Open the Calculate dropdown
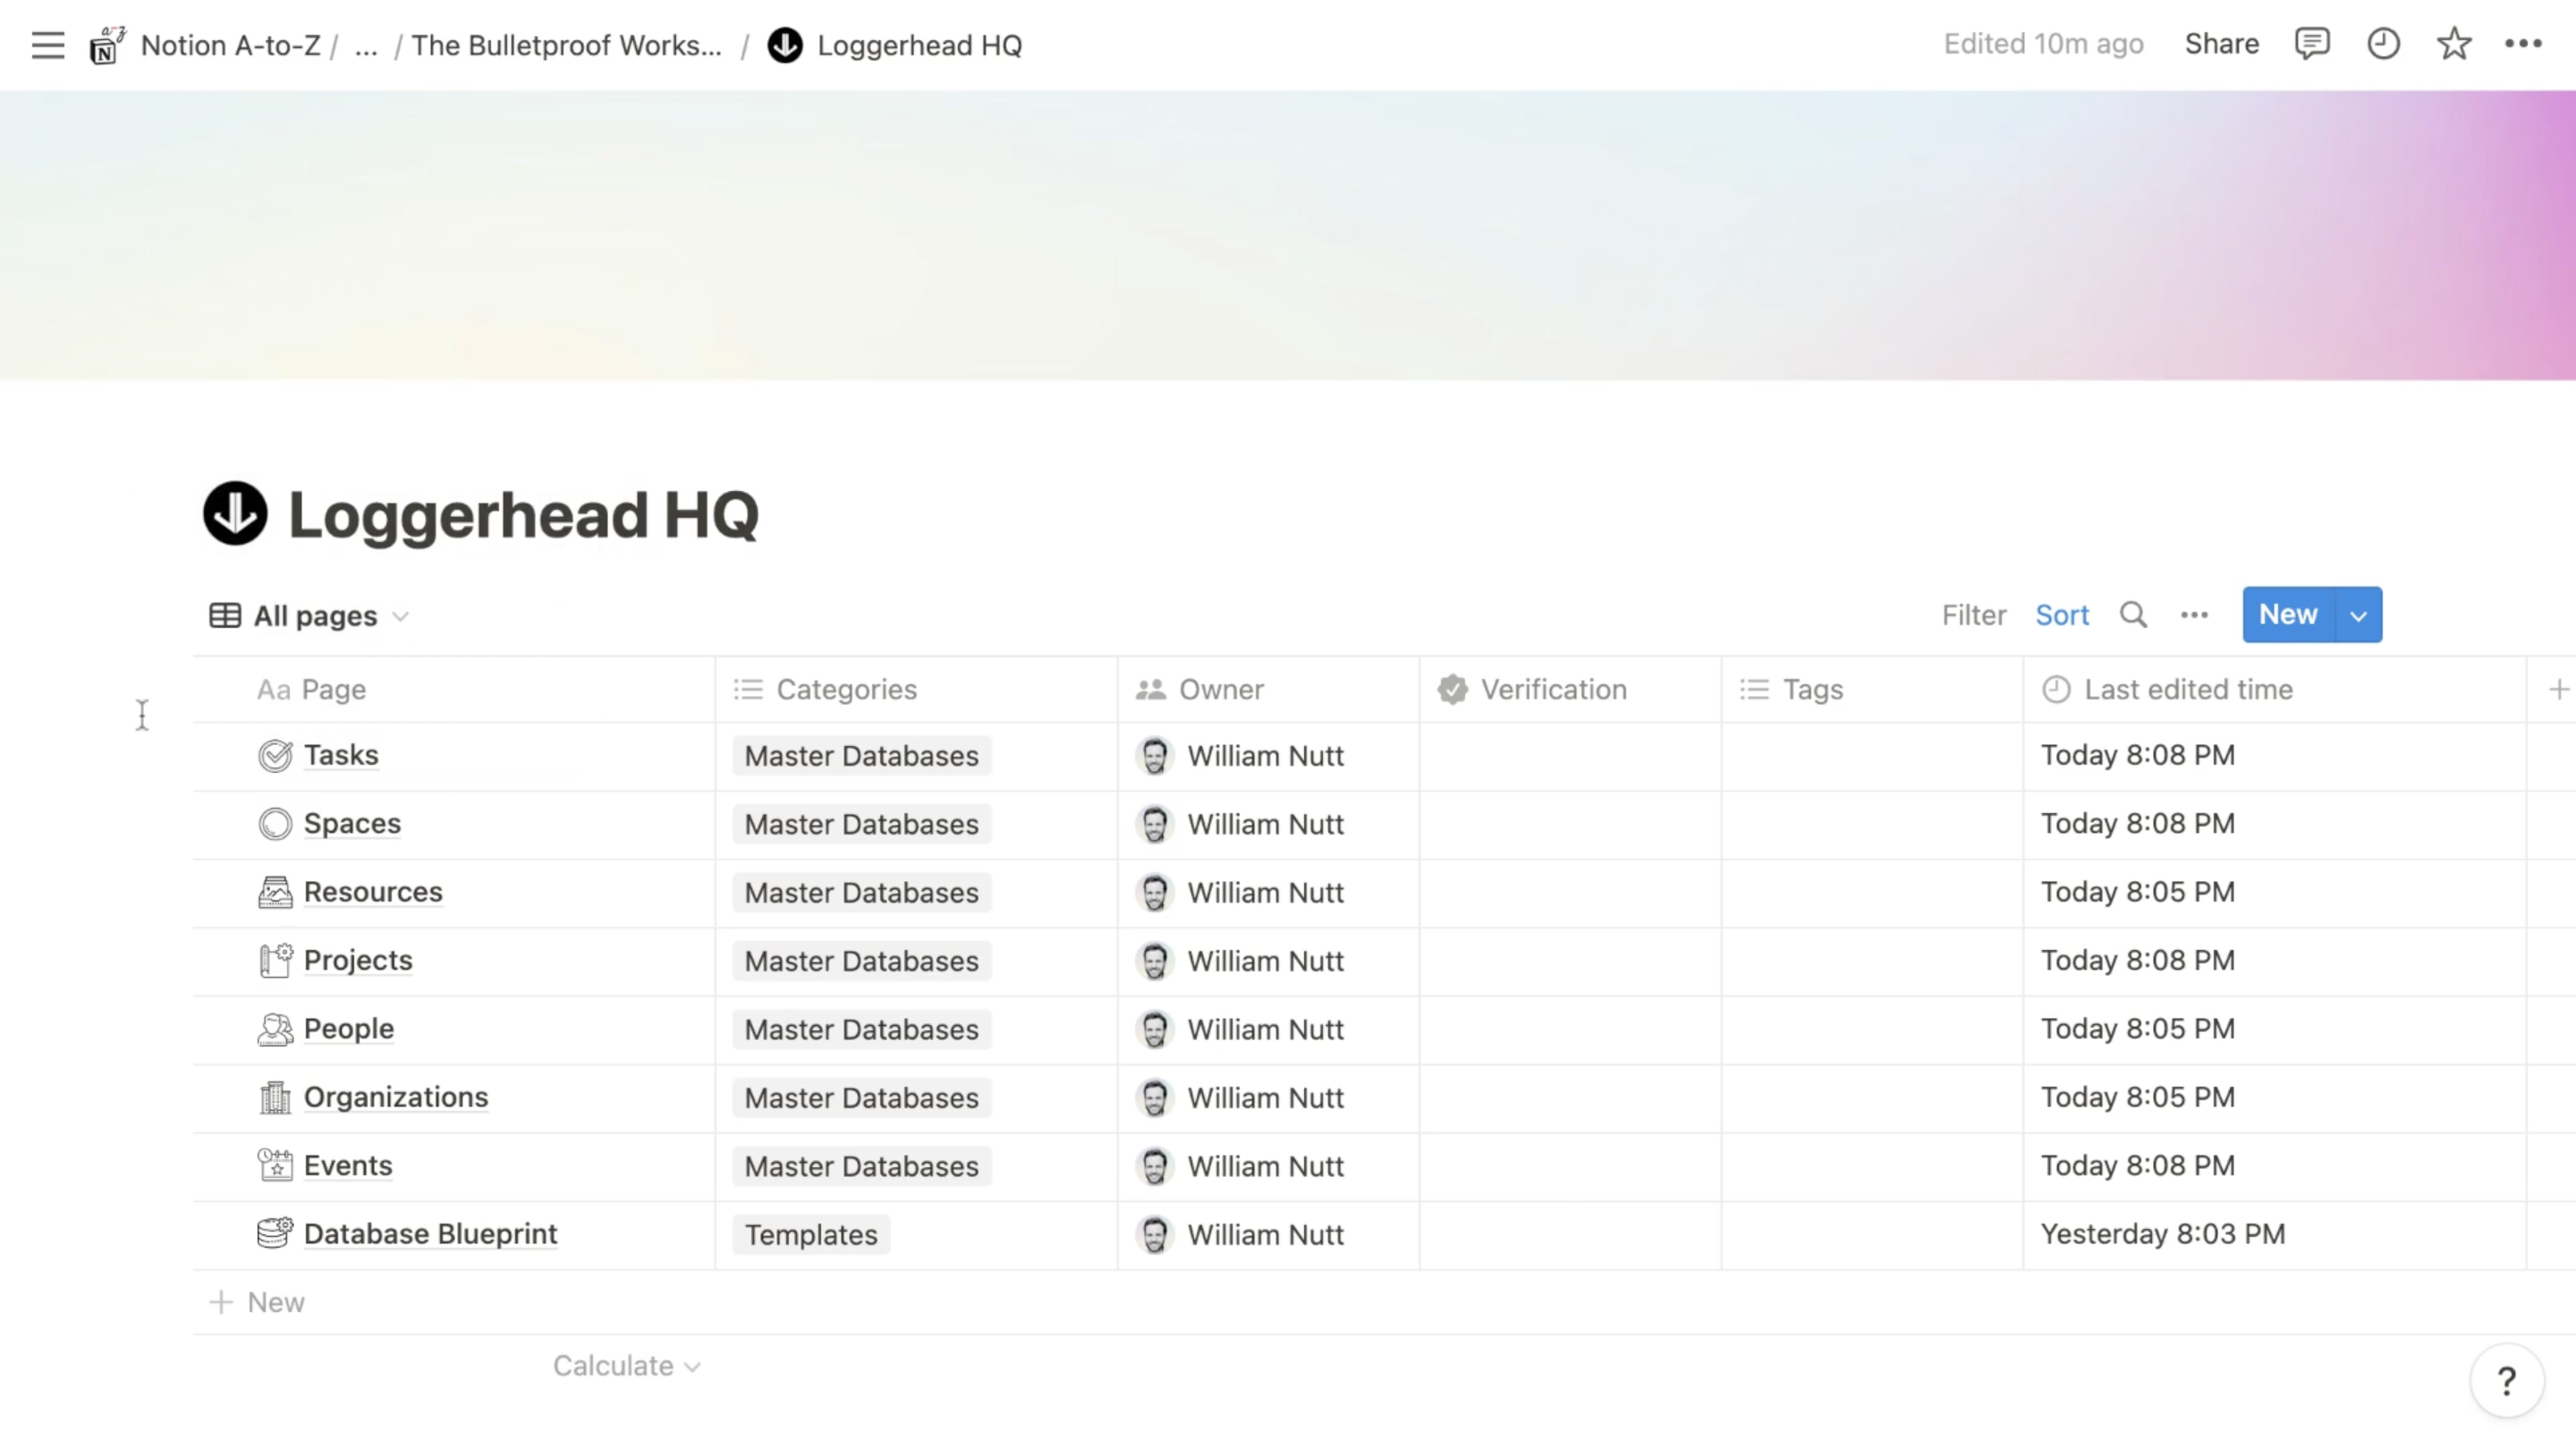 point(626,1364)
